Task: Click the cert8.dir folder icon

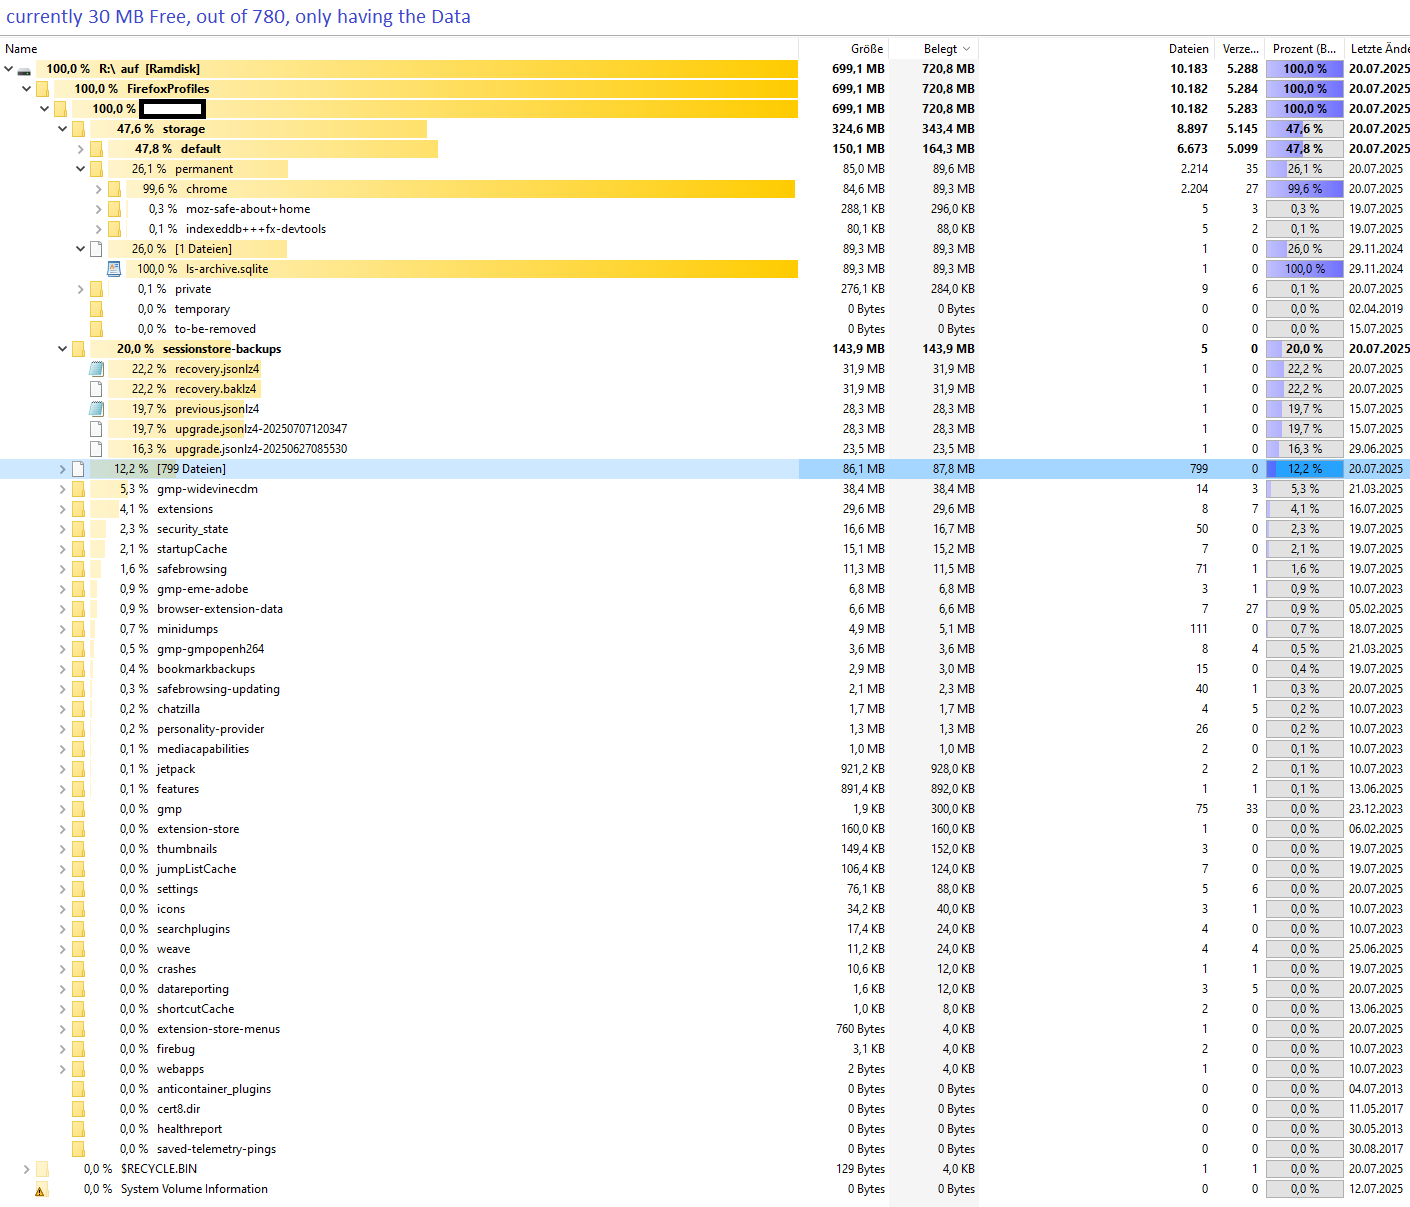Action: coord(78,1109)
